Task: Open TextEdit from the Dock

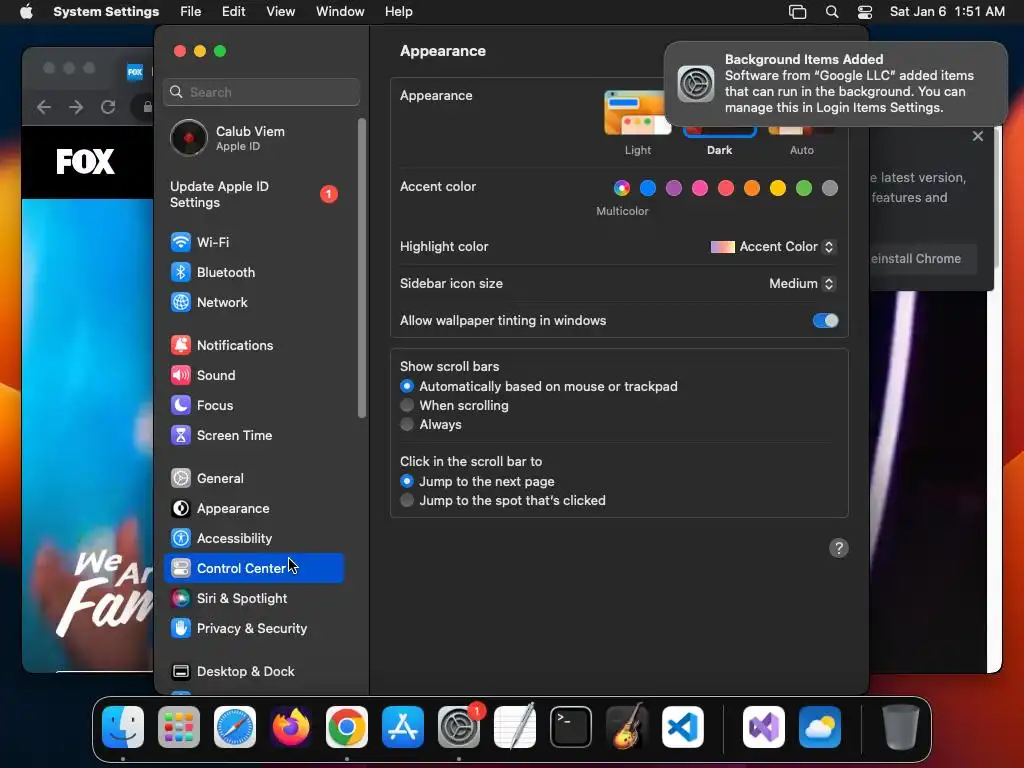Action: pos(515,727)
